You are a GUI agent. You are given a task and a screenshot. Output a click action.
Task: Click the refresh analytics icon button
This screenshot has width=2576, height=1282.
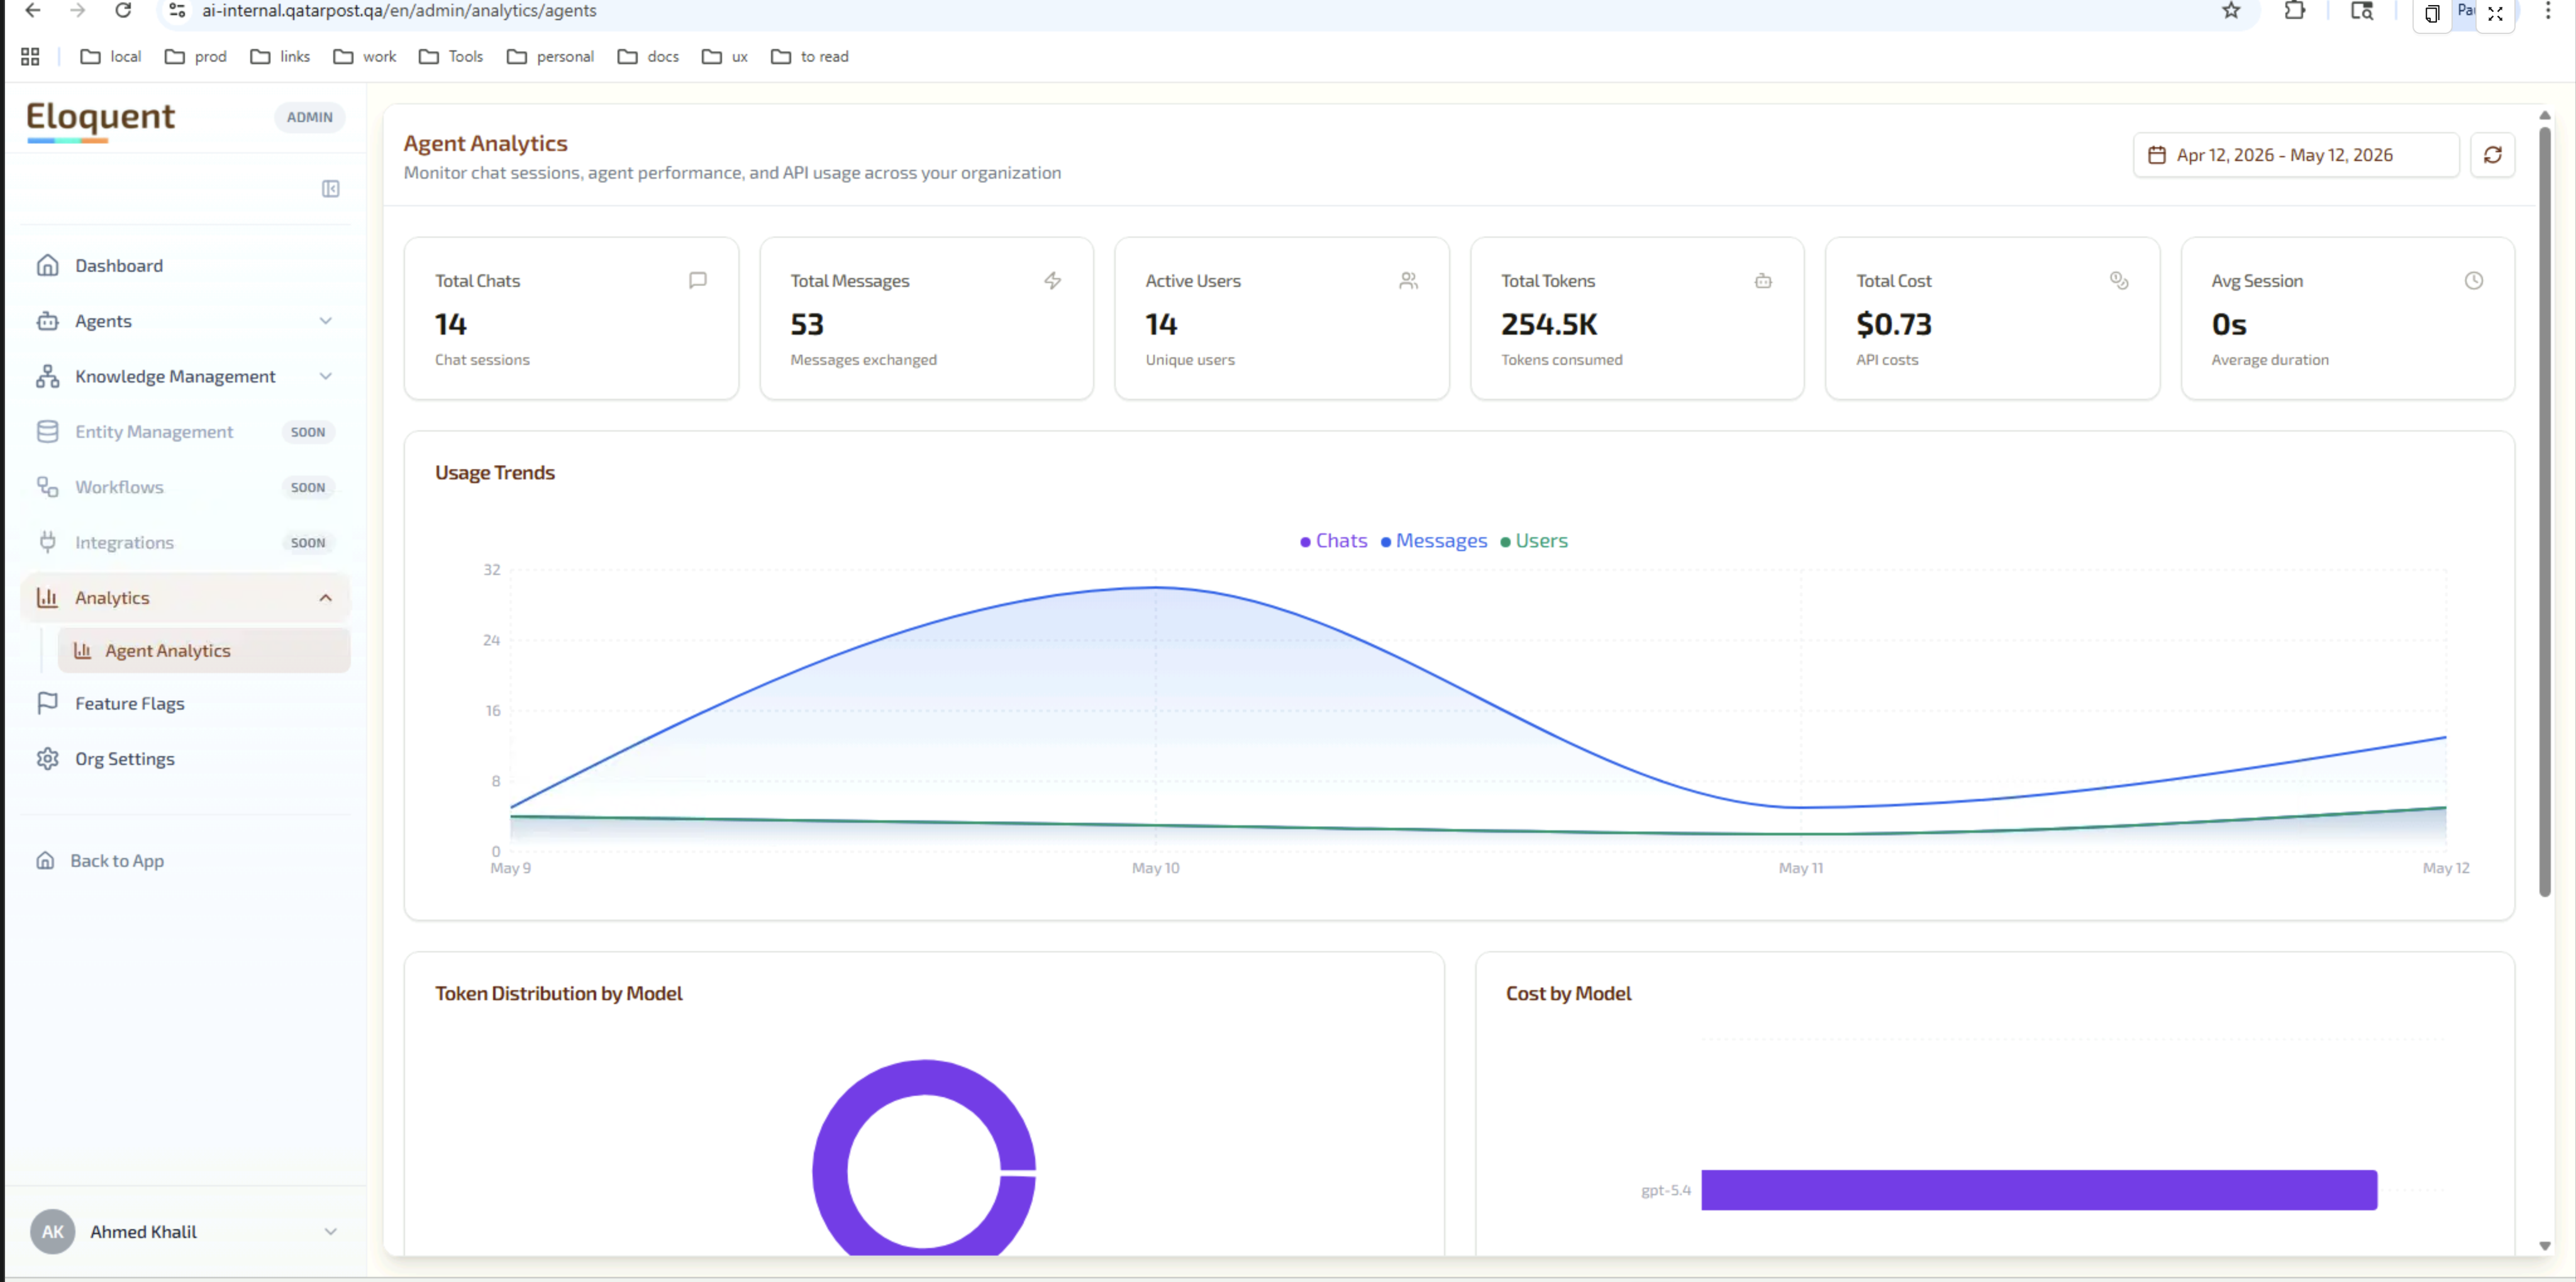click(x=2492, y=155)
